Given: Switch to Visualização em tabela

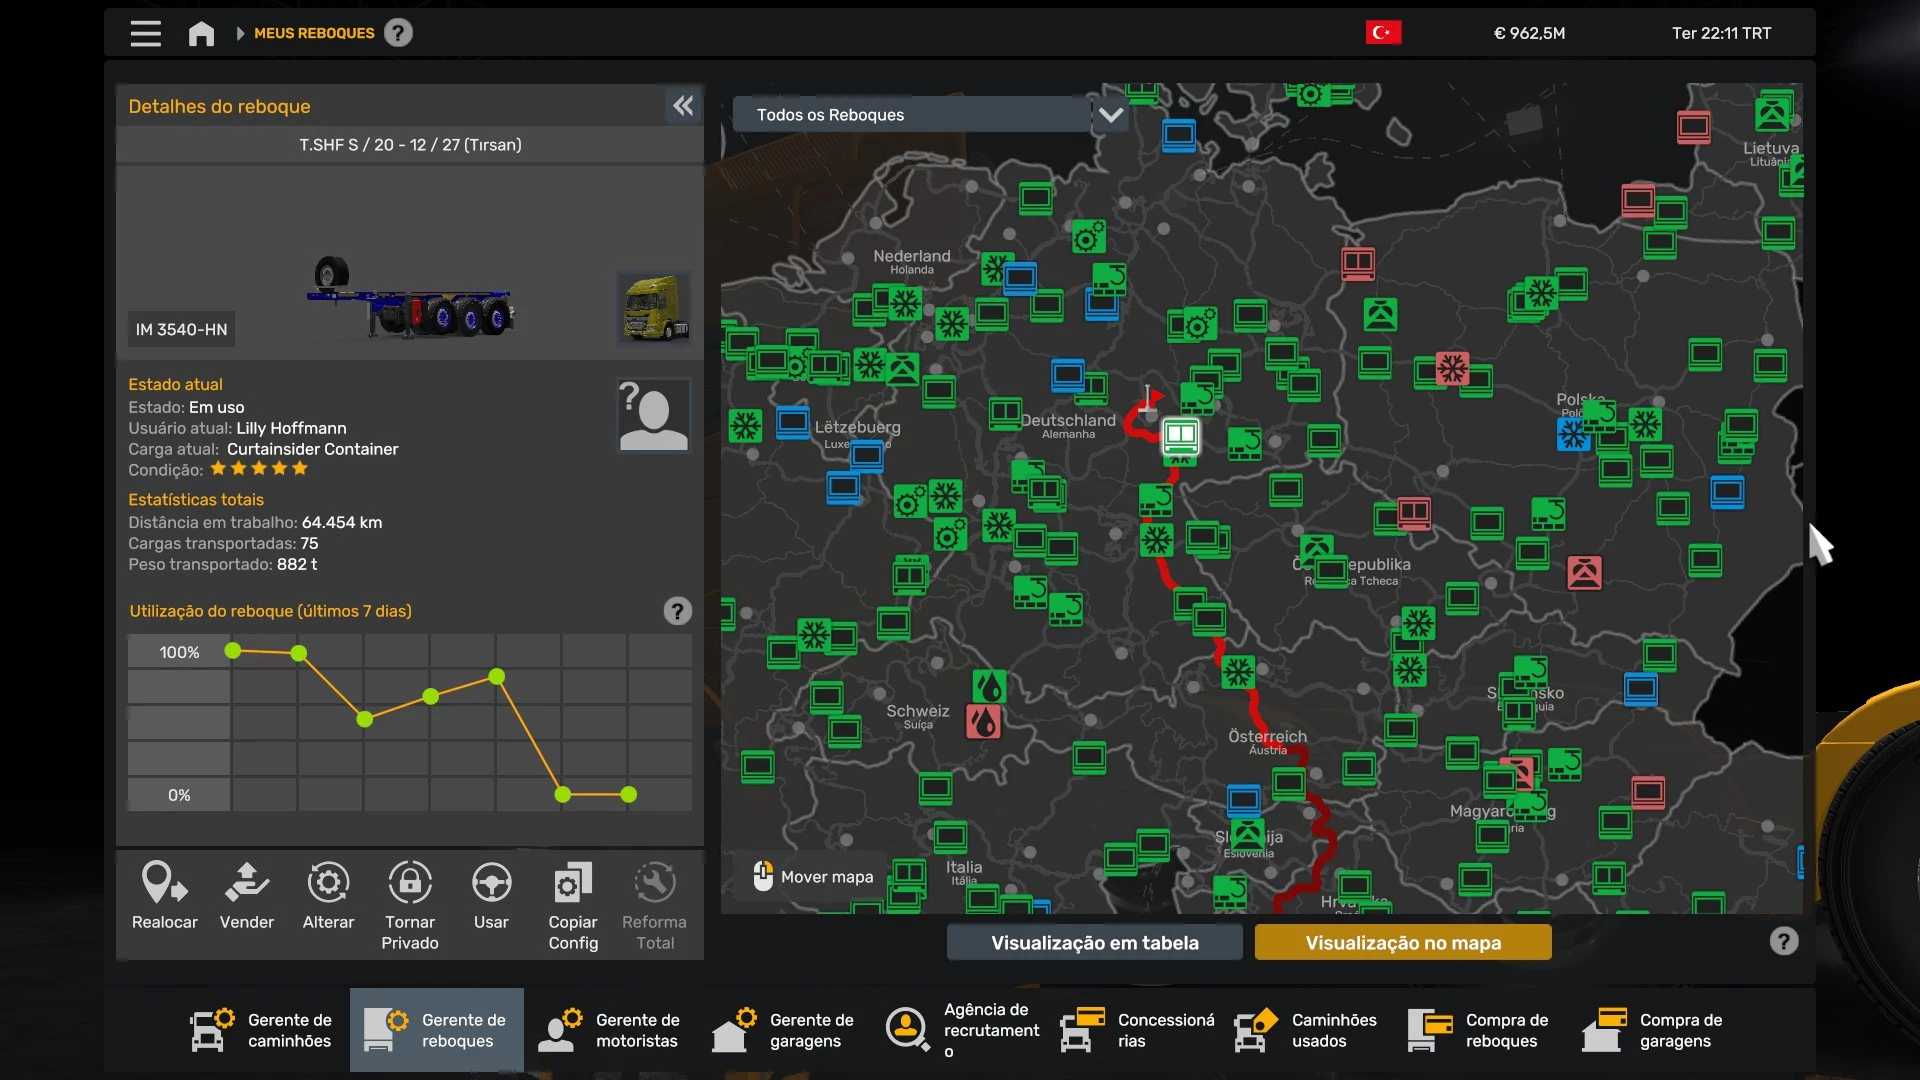Looking at the screenshot, I should [x=1094, y=942].
